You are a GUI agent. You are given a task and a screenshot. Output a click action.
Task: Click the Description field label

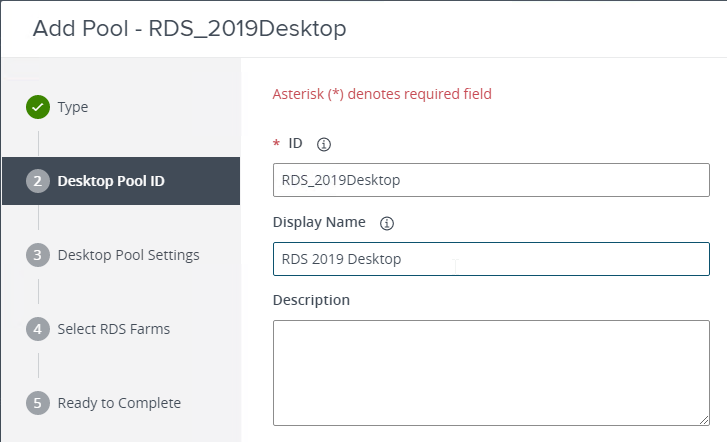(311, 300)
